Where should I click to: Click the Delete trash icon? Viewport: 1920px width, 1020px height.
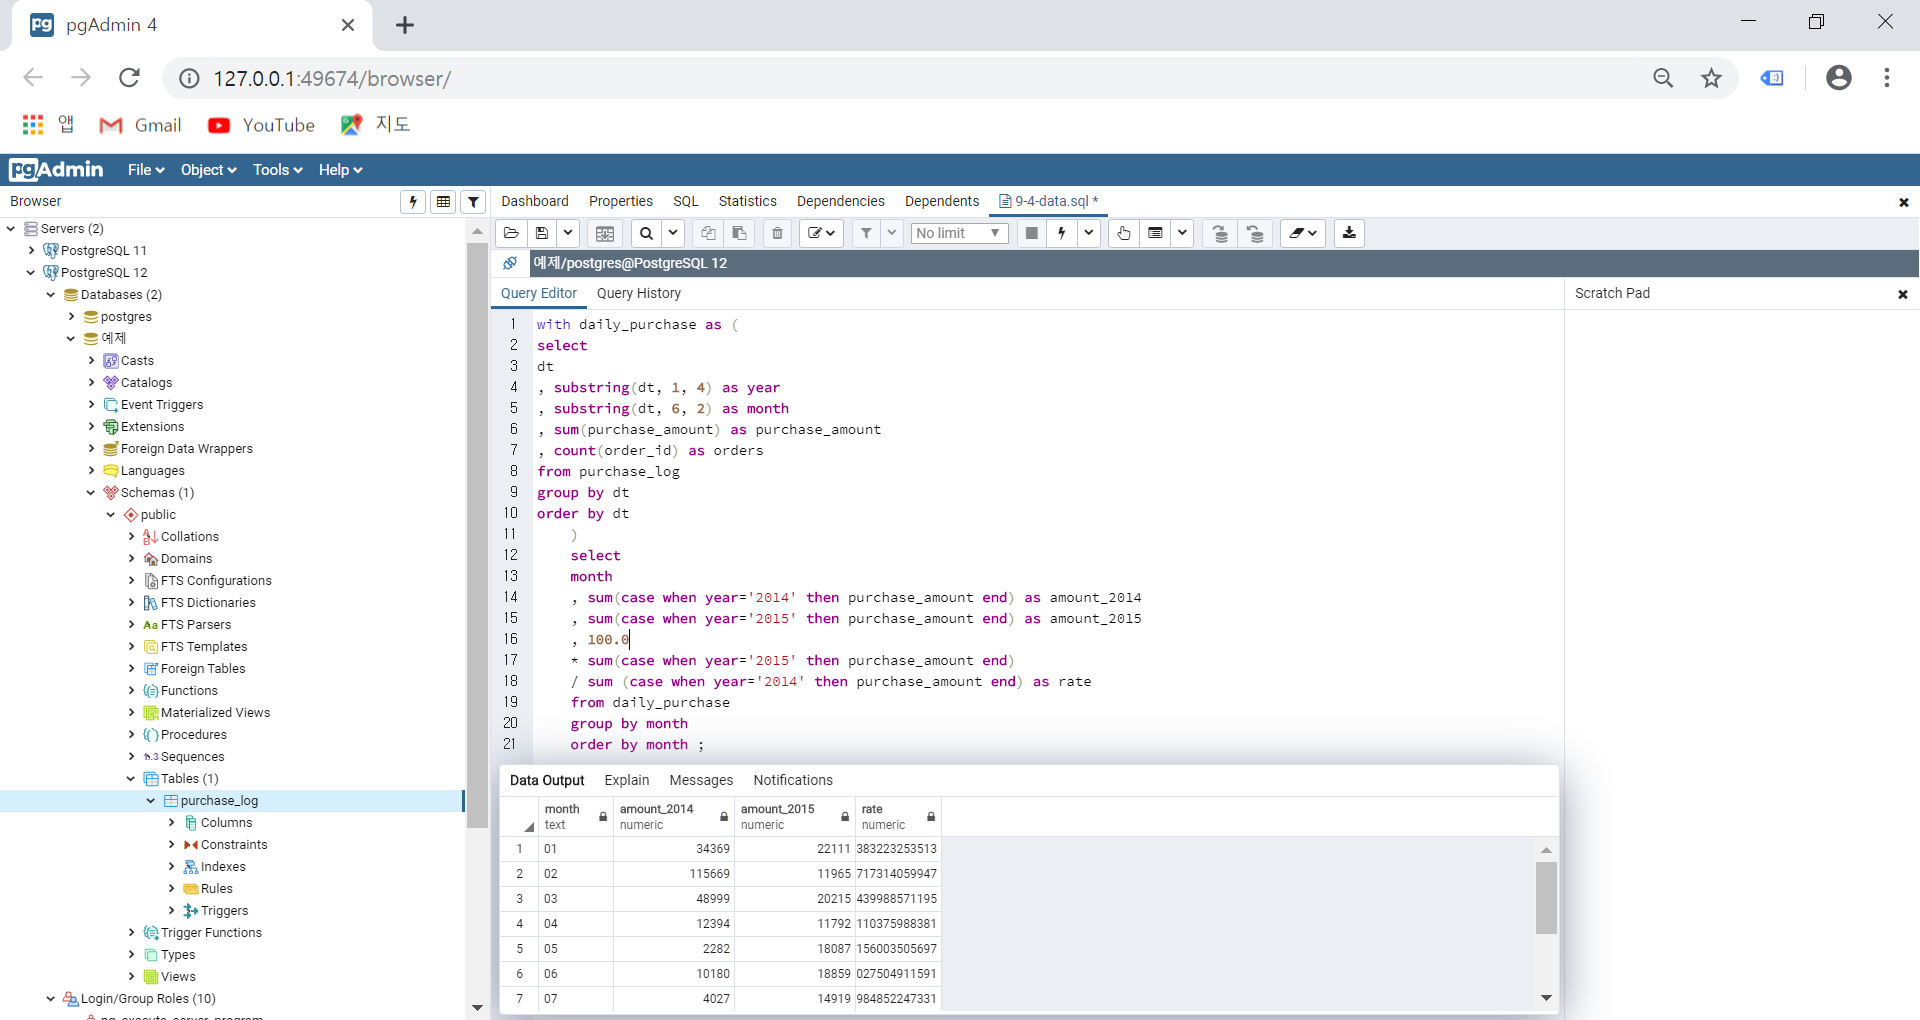pyautogui.click(x=777, y=233)
